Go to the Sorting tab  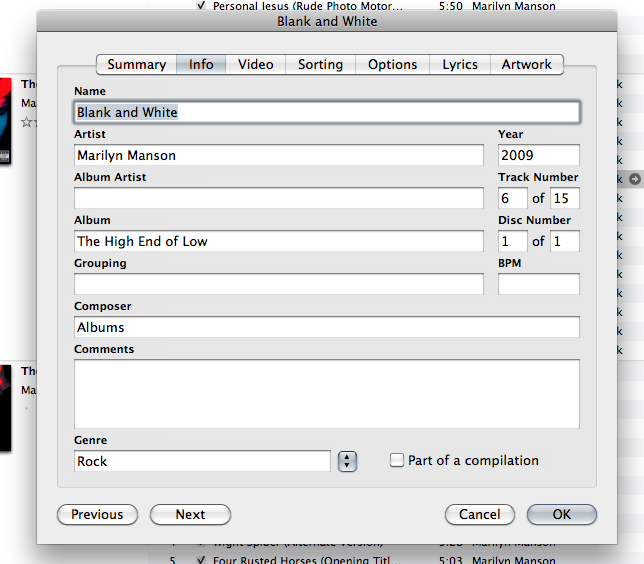pyautogui.click(x=320, y=64)
